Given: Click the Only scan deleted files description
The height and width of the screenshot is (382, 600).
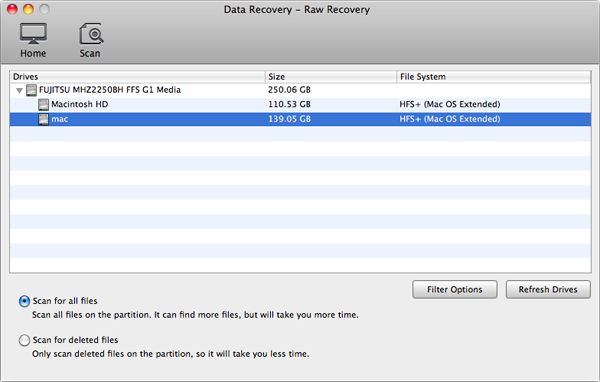Looking at the screenshot, I should click(x=171, y=354).
